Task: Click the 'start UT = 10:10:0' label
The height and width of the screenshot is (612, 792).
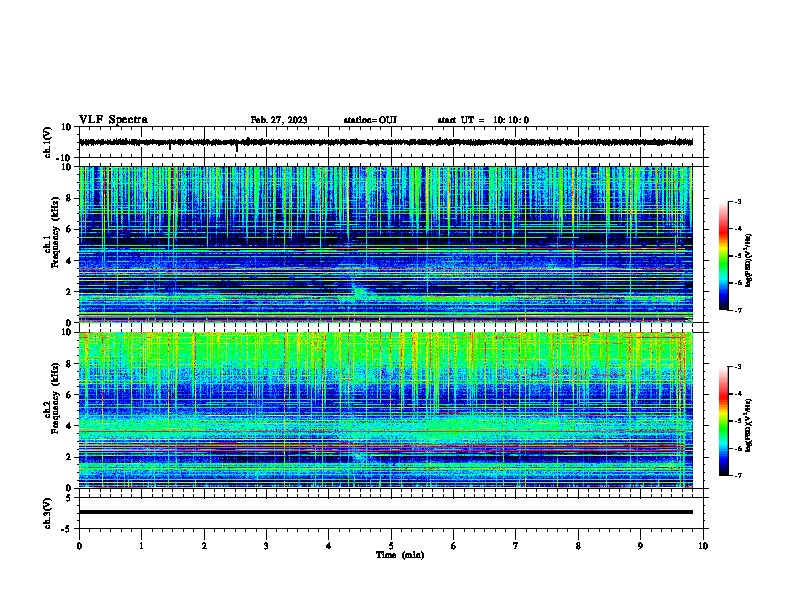Action: (483, 120)
